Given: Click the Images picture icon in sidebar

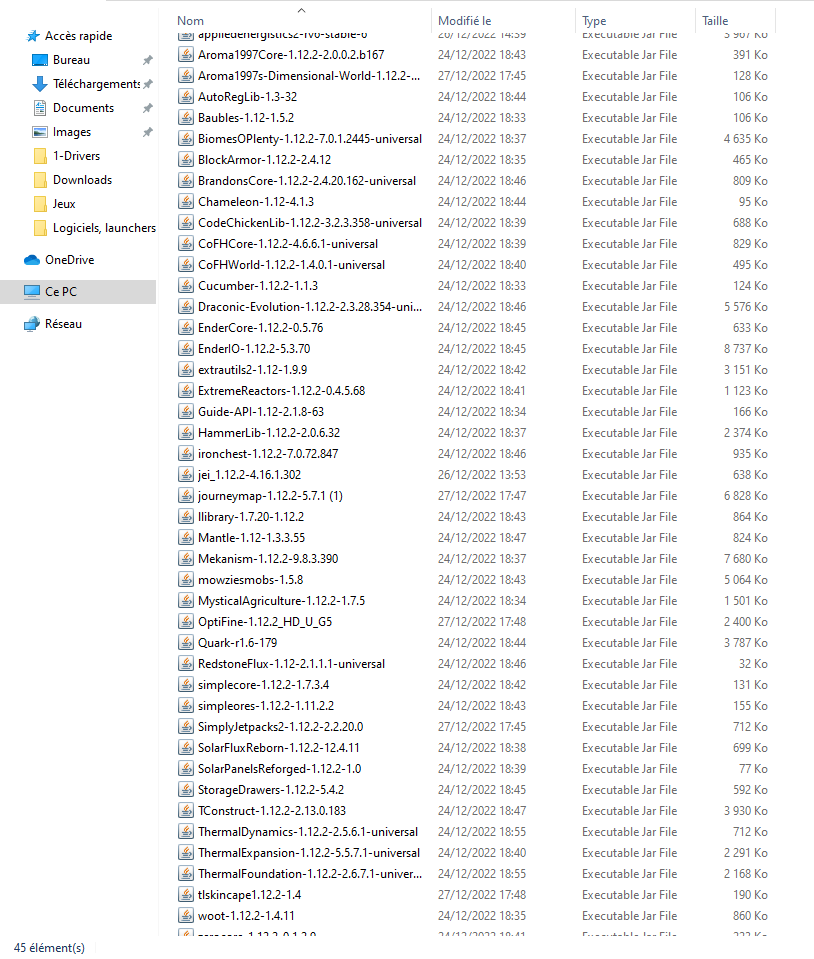Looking at the screenshot, I should 40,132.
